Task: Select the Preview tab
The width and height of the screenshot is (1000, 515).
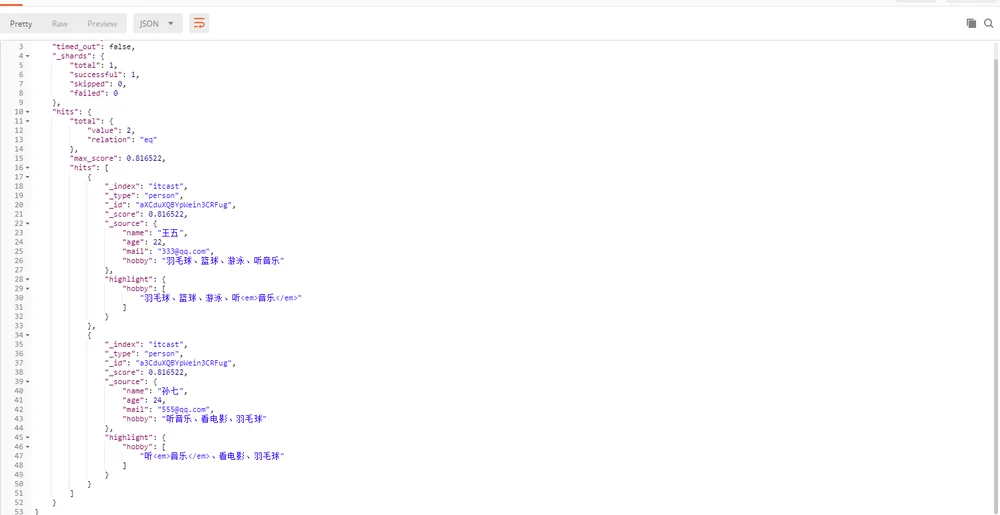Action: [102, 24]
